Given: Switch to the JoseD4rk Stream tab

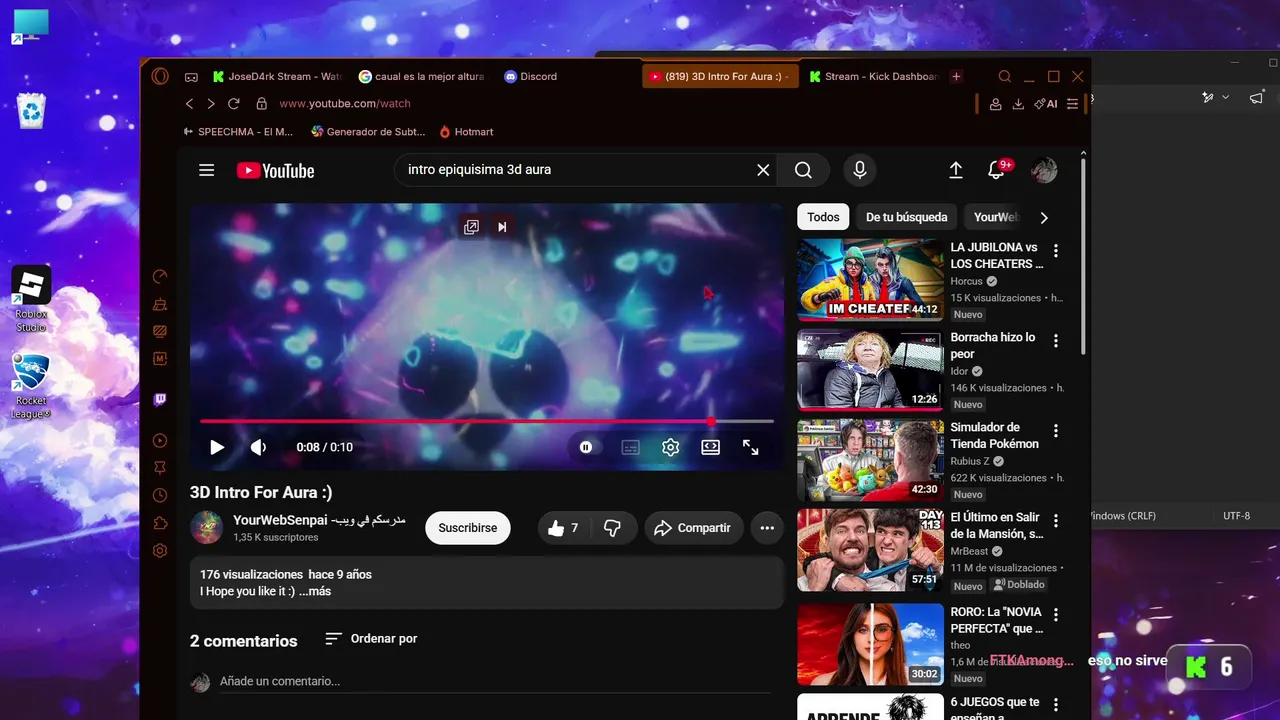Looking at the screenshot, I should click(277, 77).
